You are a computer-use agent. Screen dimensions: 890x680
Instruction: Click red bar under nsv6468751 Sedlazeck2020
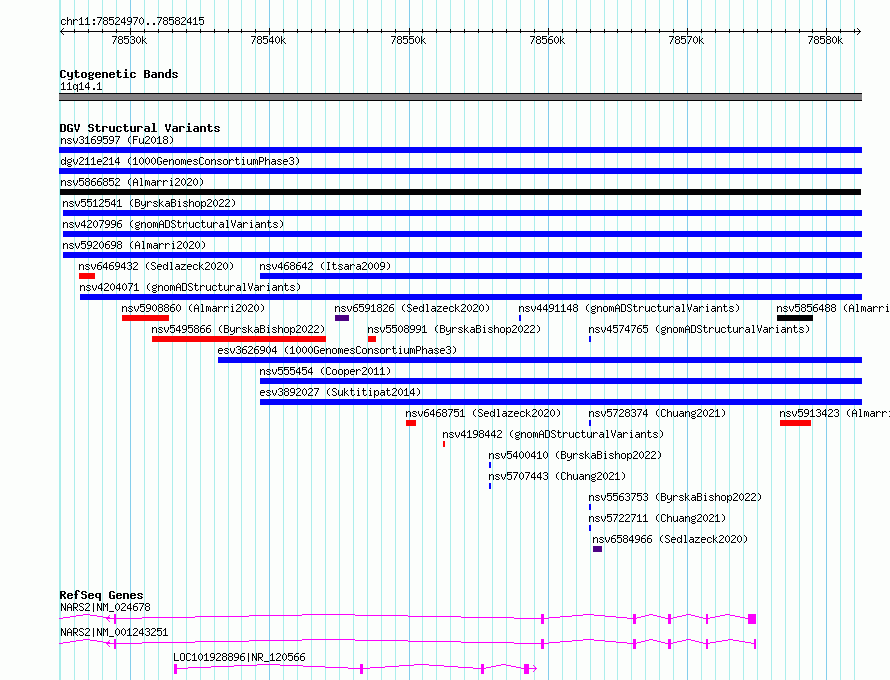coord(411,423)
